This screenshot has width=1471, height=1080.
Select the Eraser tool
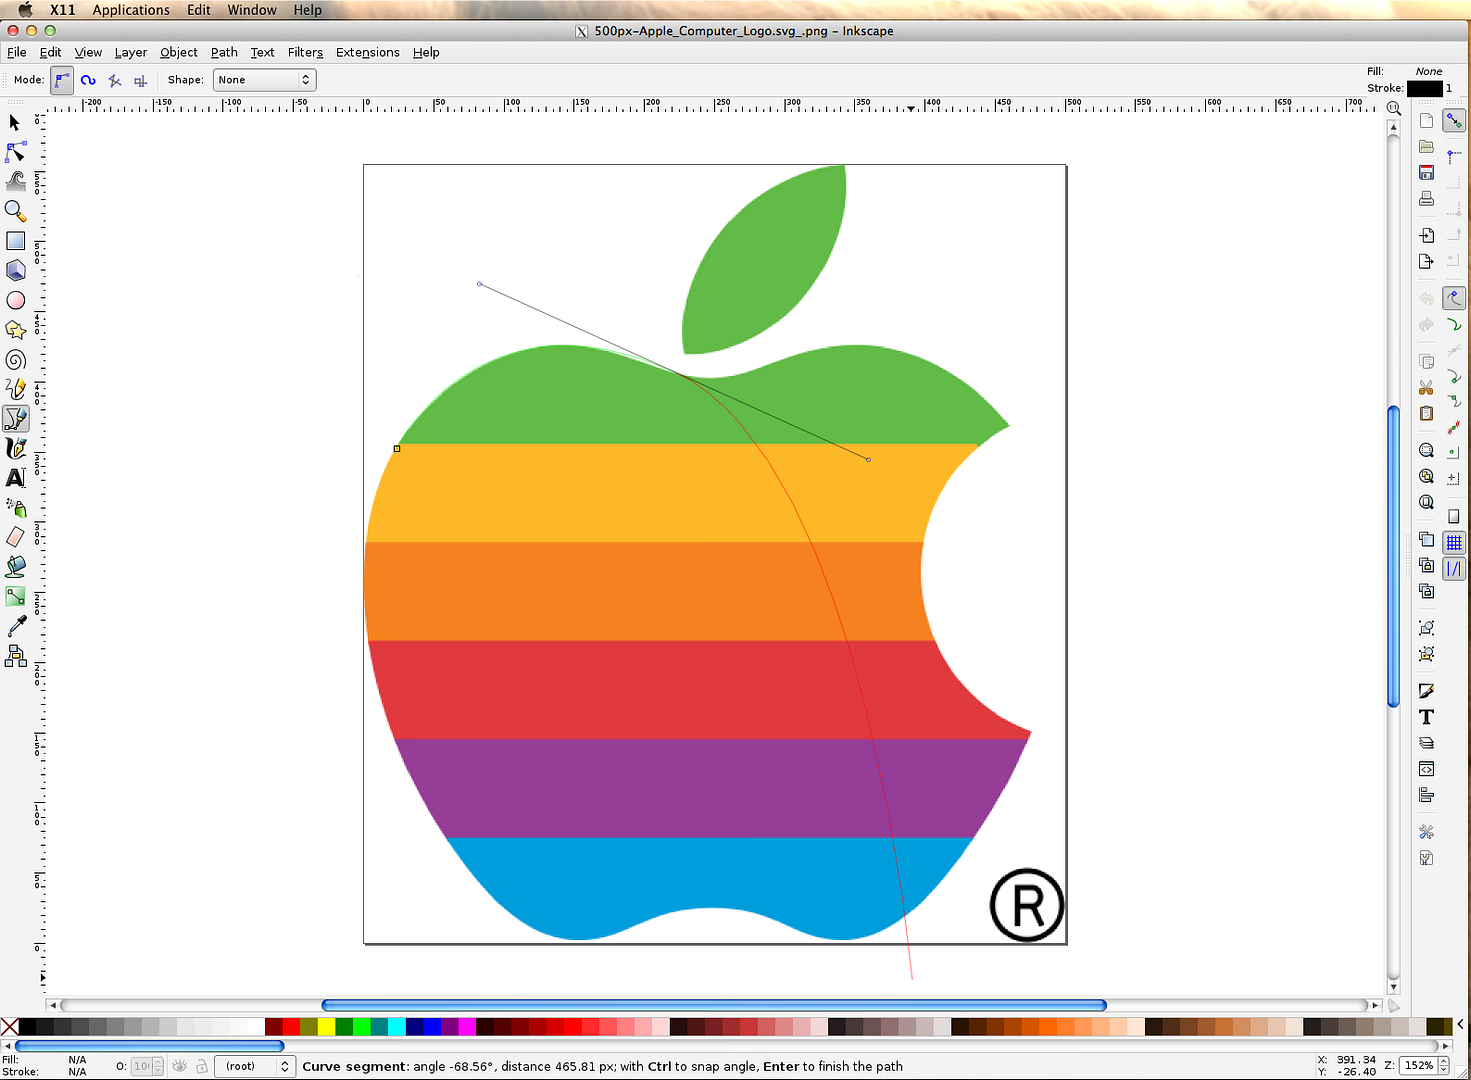point(15,537)
